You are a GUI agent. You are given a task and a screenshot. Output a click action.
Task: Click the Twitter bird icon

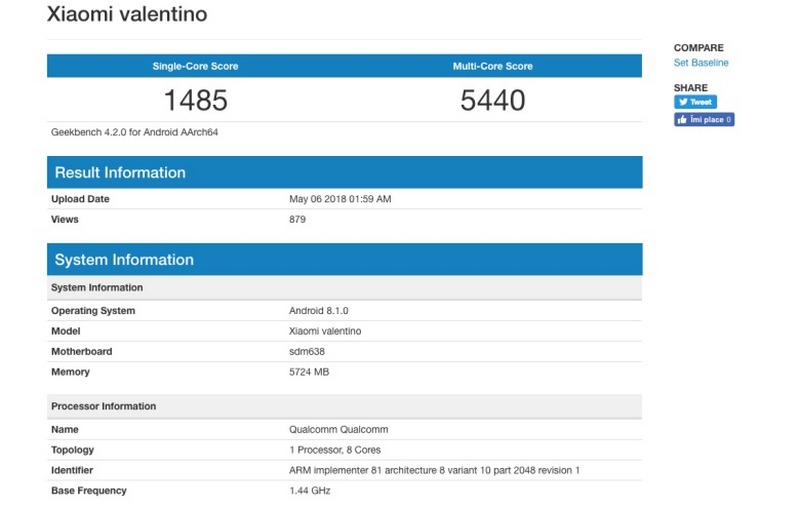683,101
